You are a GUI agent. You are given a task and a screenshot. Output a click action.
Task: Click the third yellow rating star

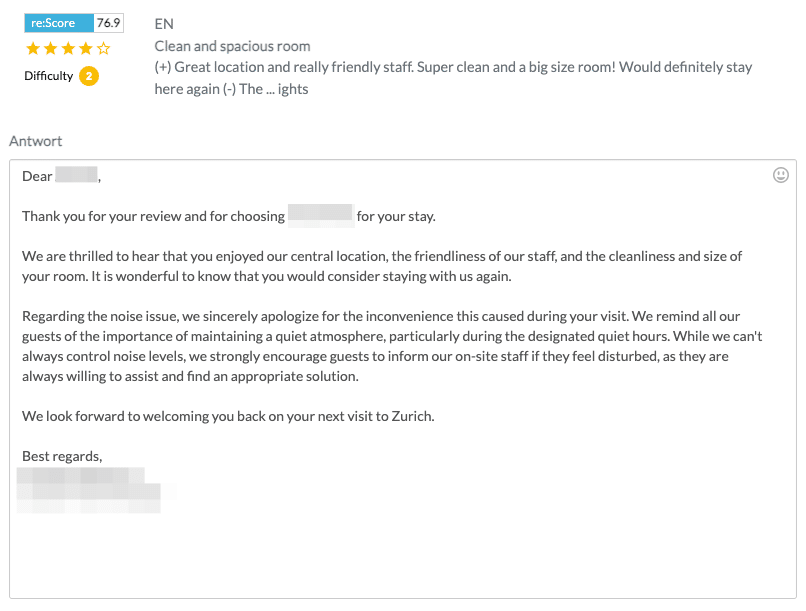[68, 49]
